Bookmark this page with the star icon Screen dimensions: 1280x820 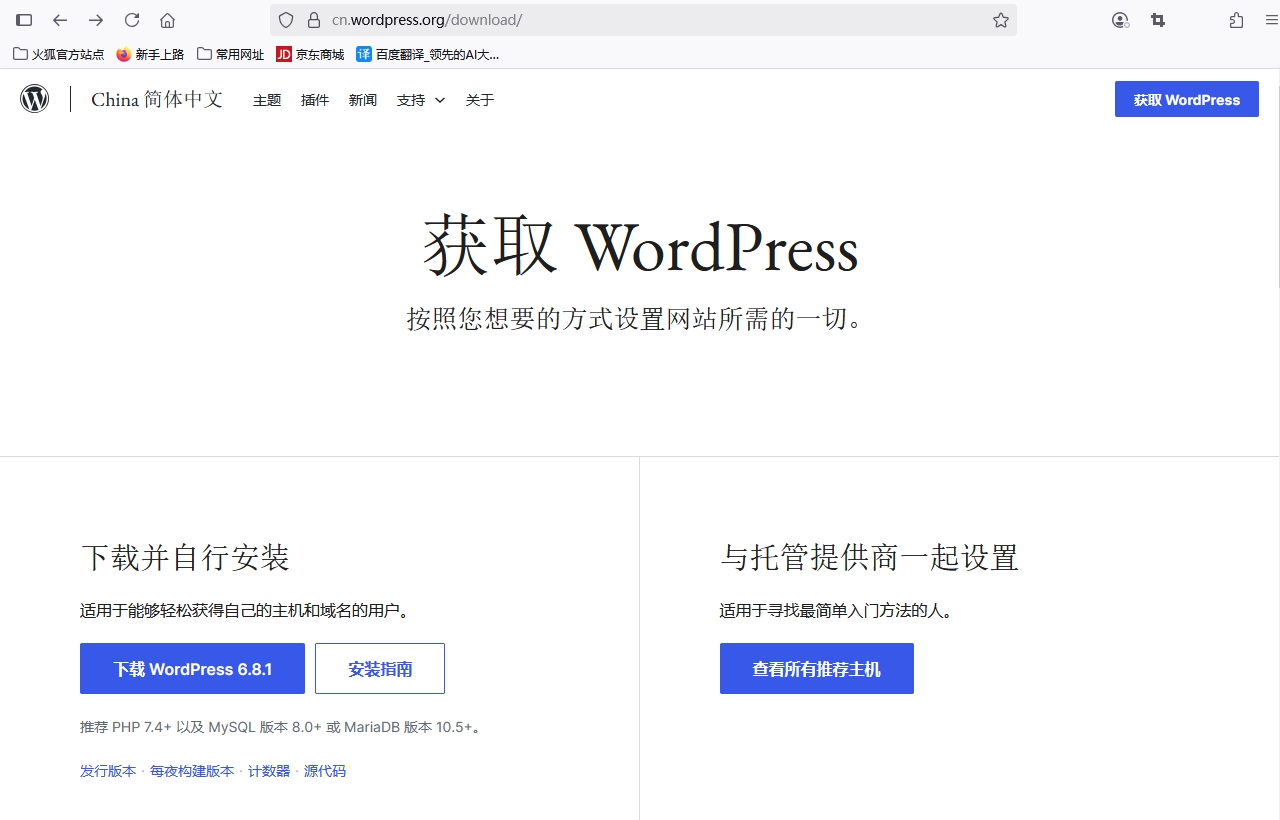(1001, 20)
